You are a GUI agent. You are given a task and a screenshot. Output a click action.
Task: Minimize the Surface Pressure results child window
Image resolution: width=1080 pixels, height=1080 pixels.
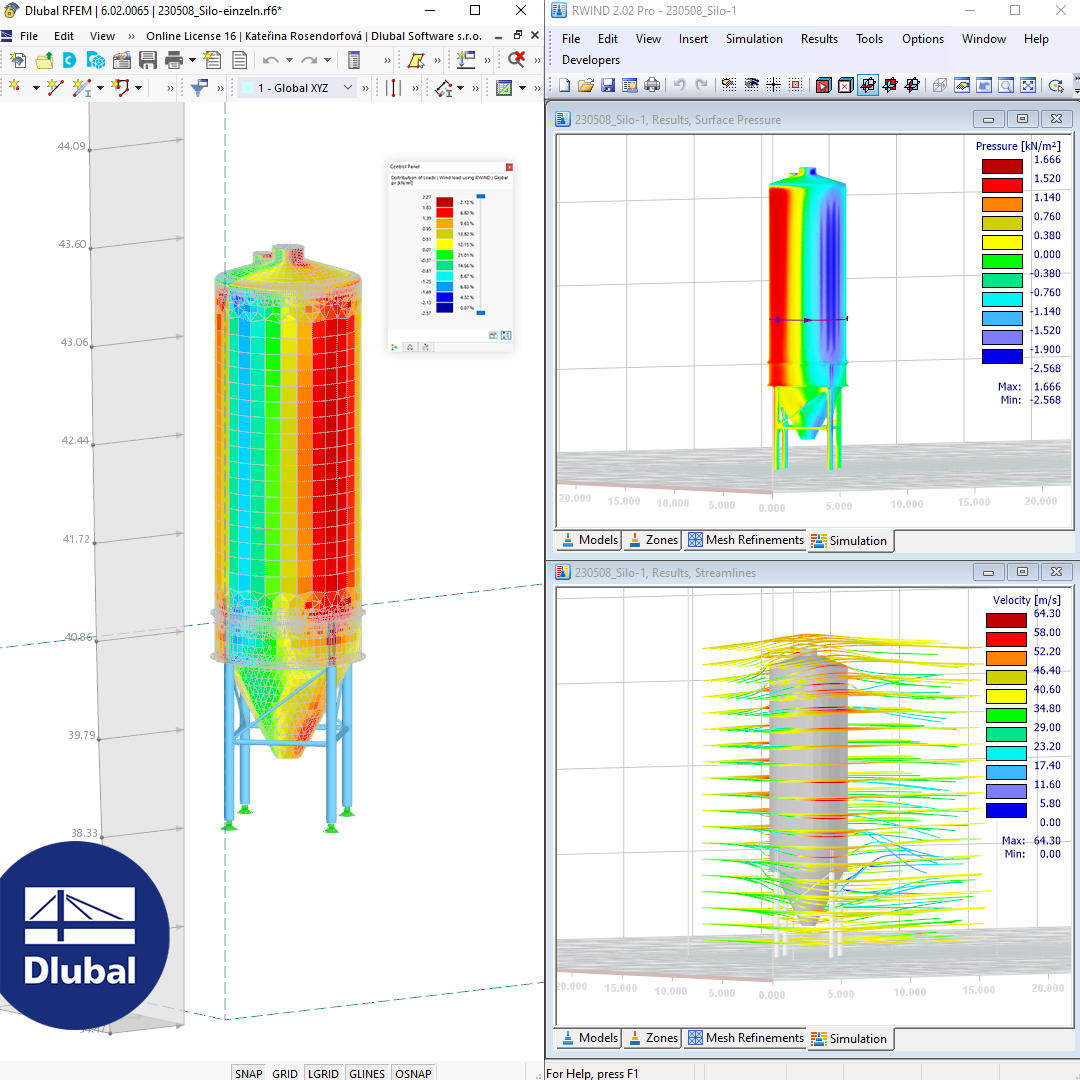(988, 119)
